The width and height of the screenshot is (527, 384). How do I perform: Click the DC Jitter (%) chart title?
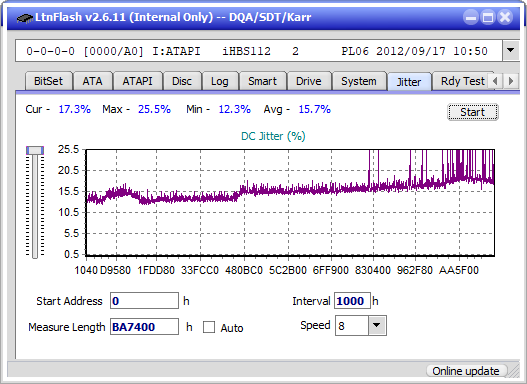tap(273, 136)
